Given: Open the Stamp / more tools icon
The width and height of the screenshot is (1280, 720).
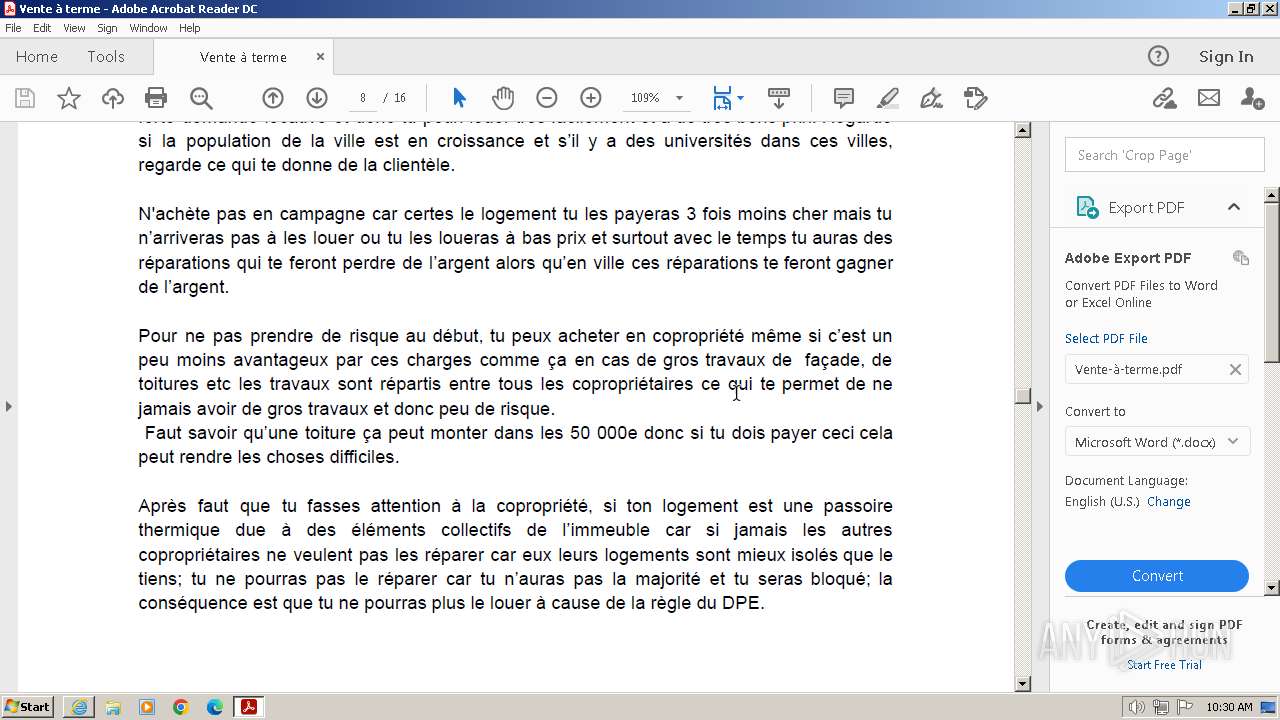Looking at the screenshot, I should (x=976, y=98).
